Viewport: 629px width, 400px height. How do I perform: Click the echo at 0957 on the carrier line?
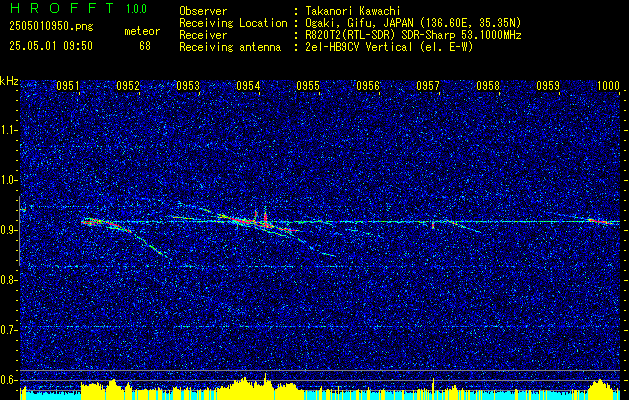[433, 224]
